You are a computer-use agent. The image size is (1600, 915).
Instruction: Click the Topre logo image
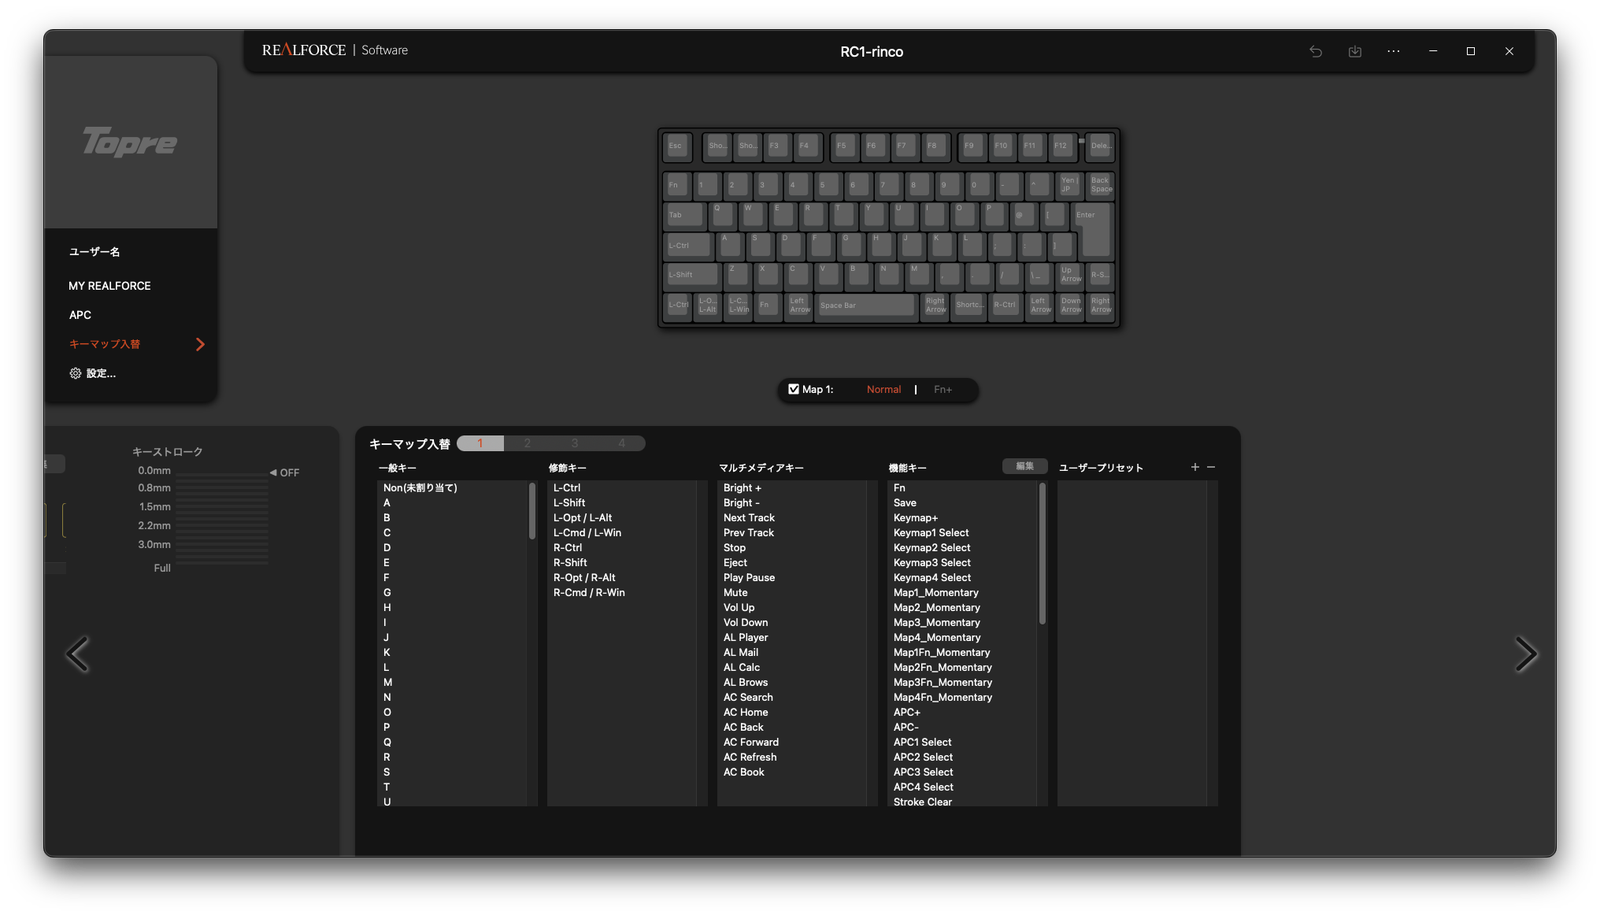click(x=130, y=142)
